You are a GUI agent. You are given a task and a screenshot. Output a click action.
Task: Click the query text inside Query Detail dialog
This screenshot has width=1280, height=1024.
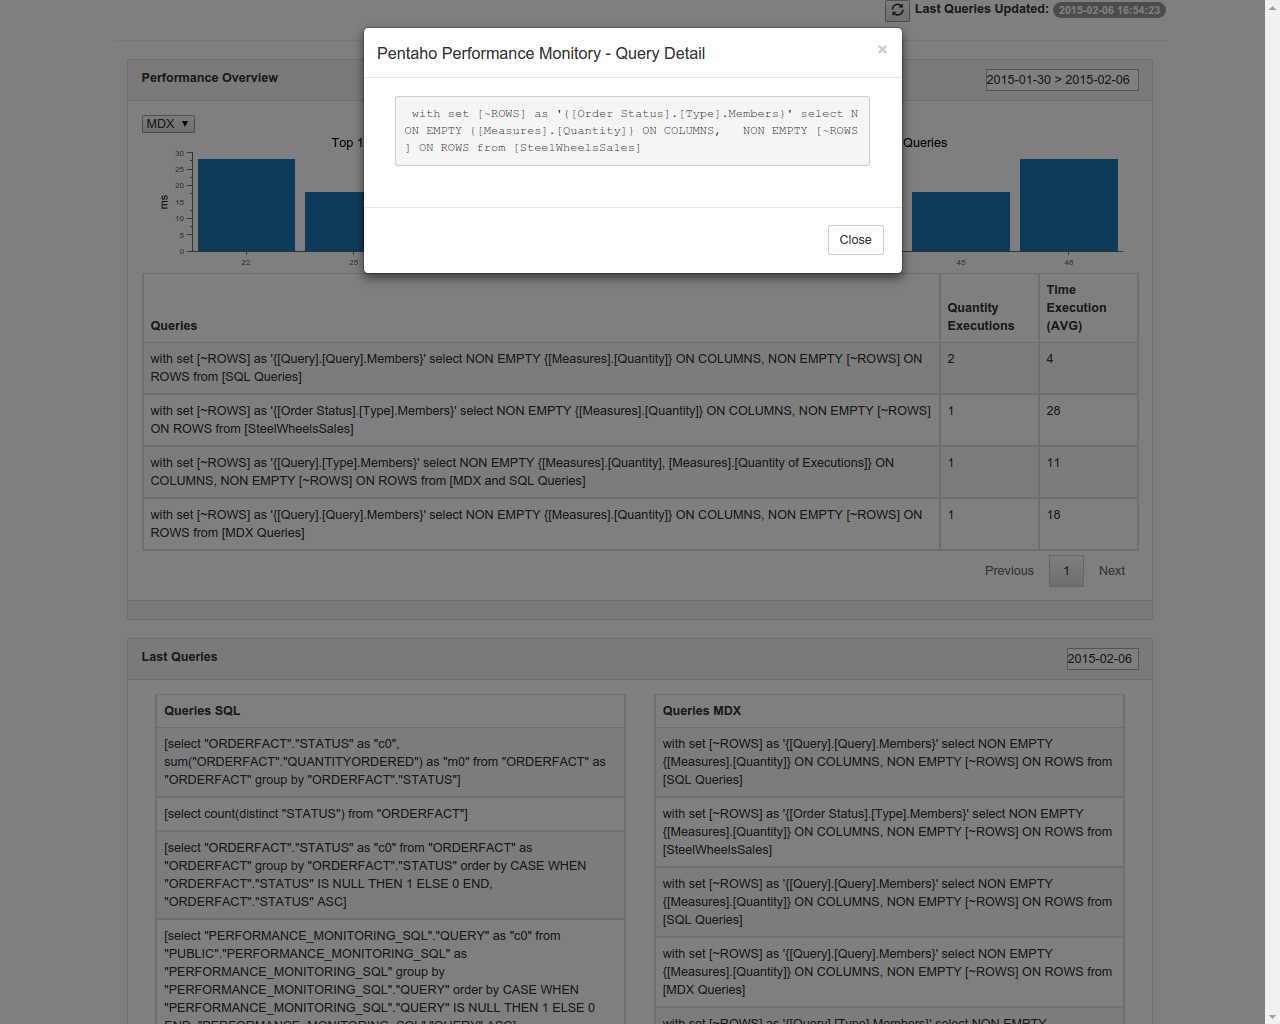pos(632,131)
